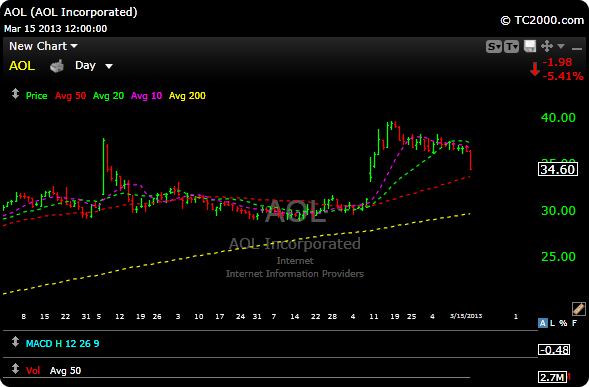This screenshot has height=387, width=589.
Task: Click the 34.60 current price box
Action: 558,169
